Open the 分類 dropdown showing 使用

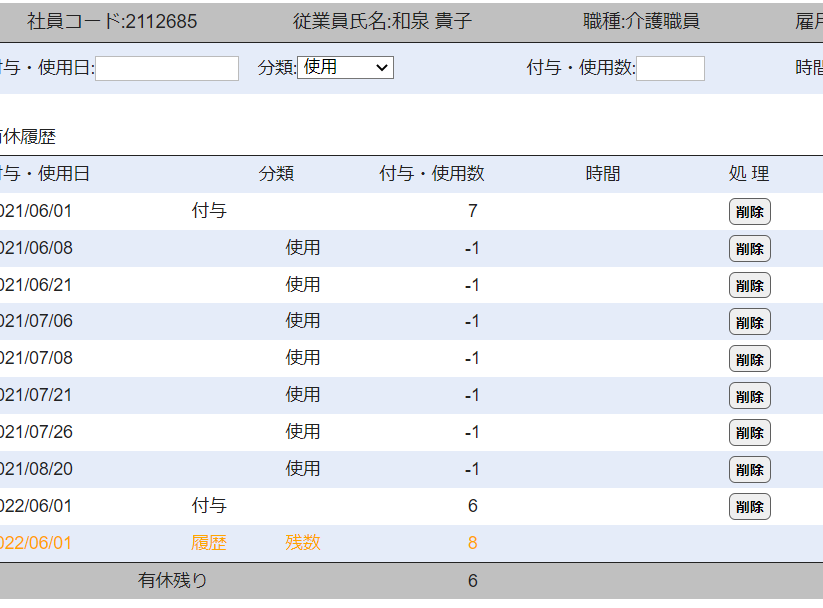(345, 67)
